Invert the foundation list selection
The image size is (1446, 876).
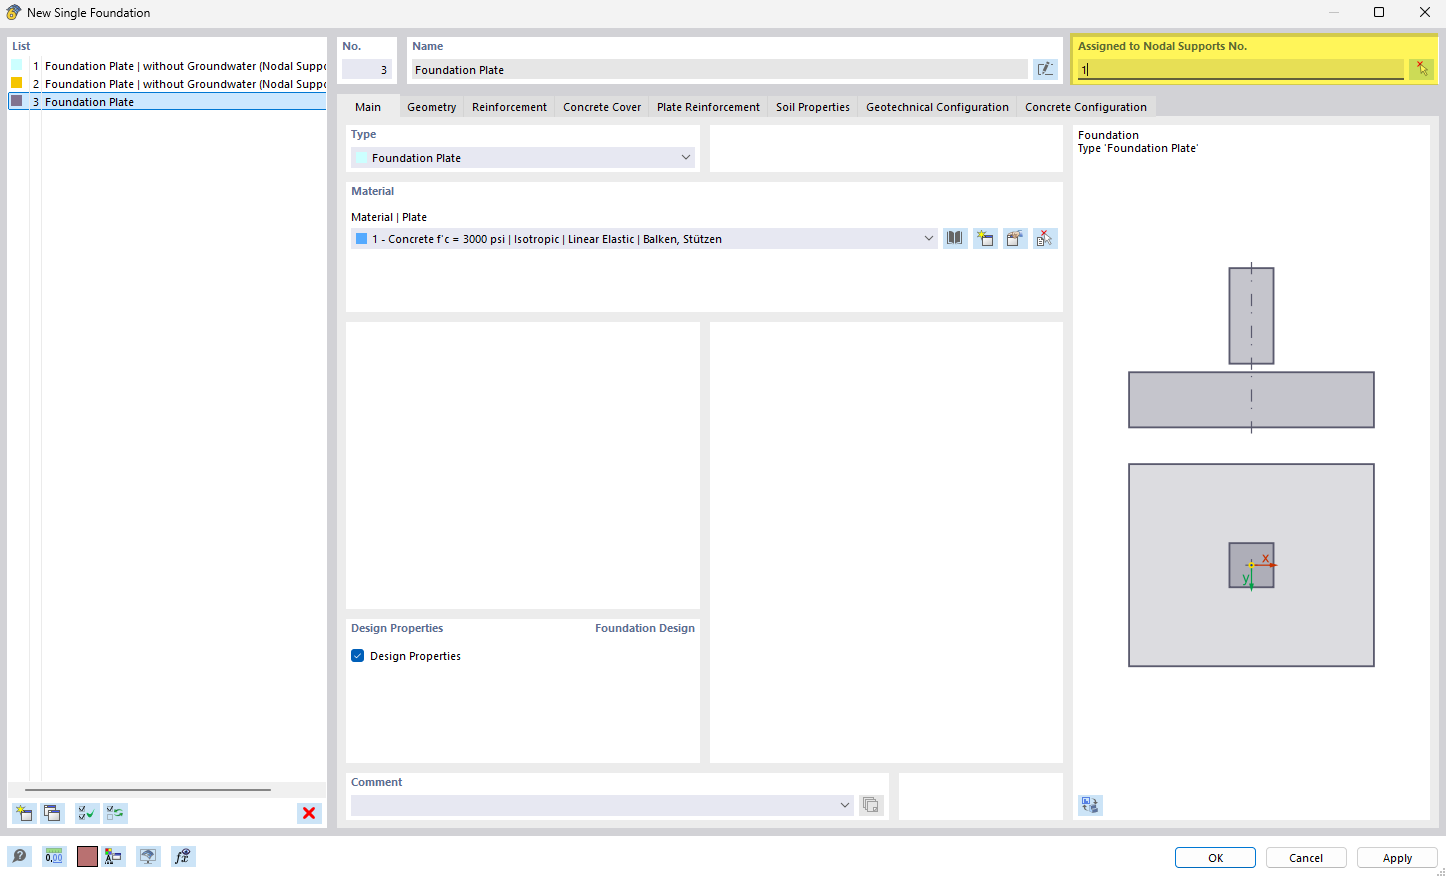pos(115,813)
